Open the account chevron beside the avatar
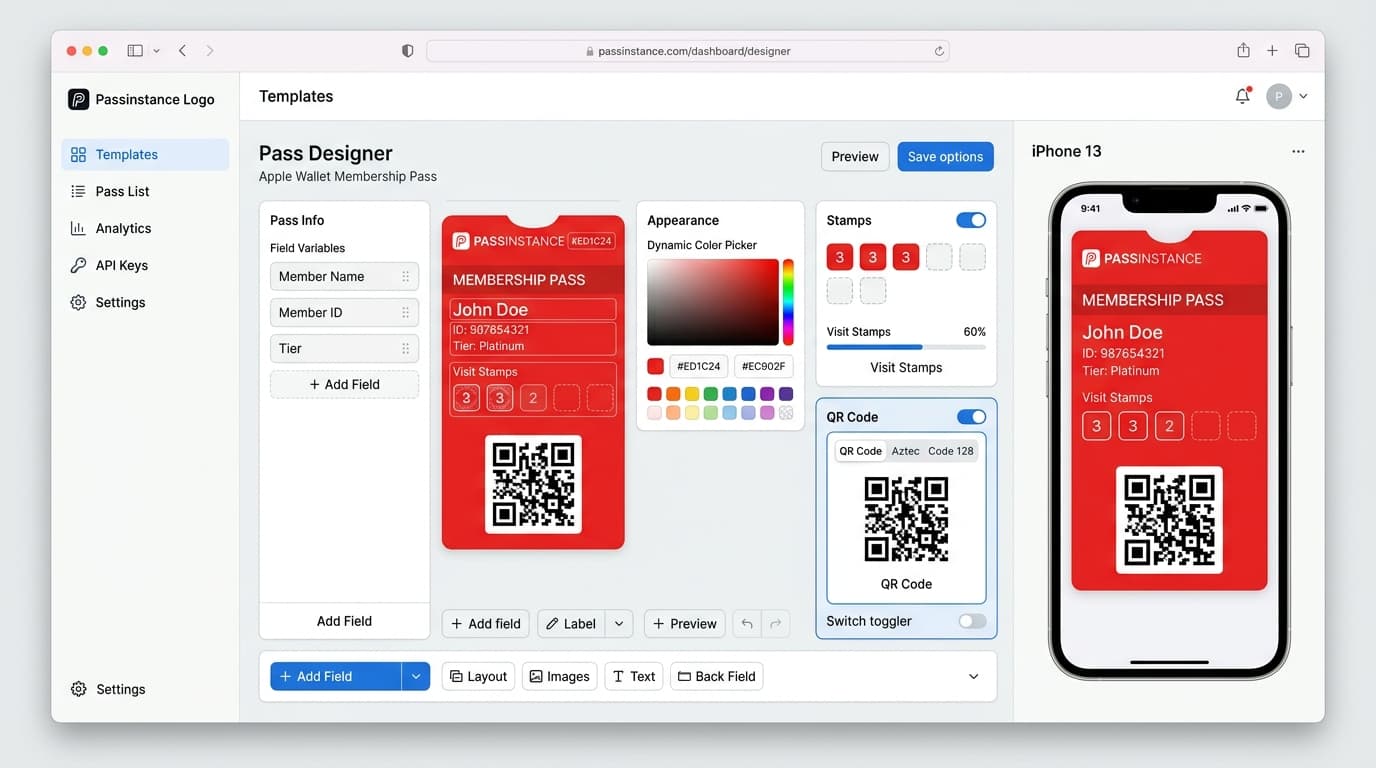This screenshot has height=768, width=1376. coord(1303,97)
